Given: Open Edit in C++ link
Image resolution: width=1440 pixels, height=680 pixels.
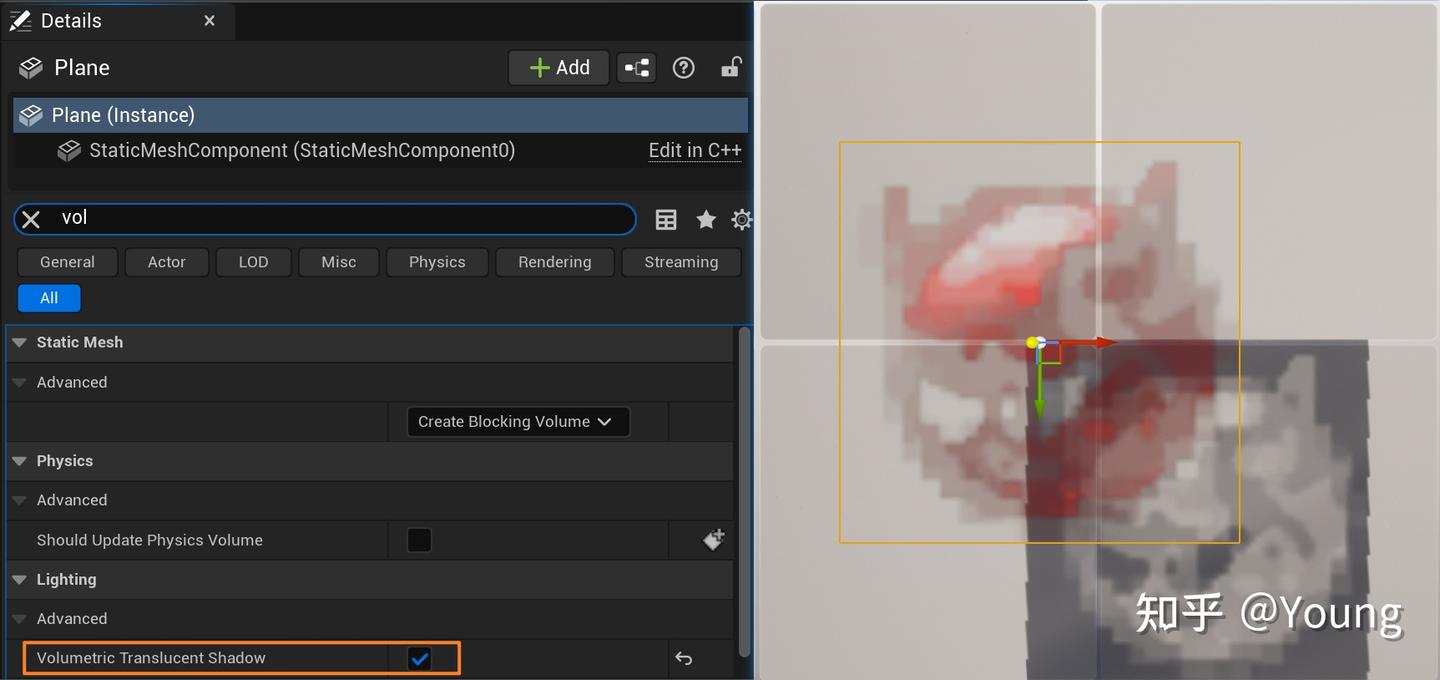Looking at the screenshot, I should 694,150.
